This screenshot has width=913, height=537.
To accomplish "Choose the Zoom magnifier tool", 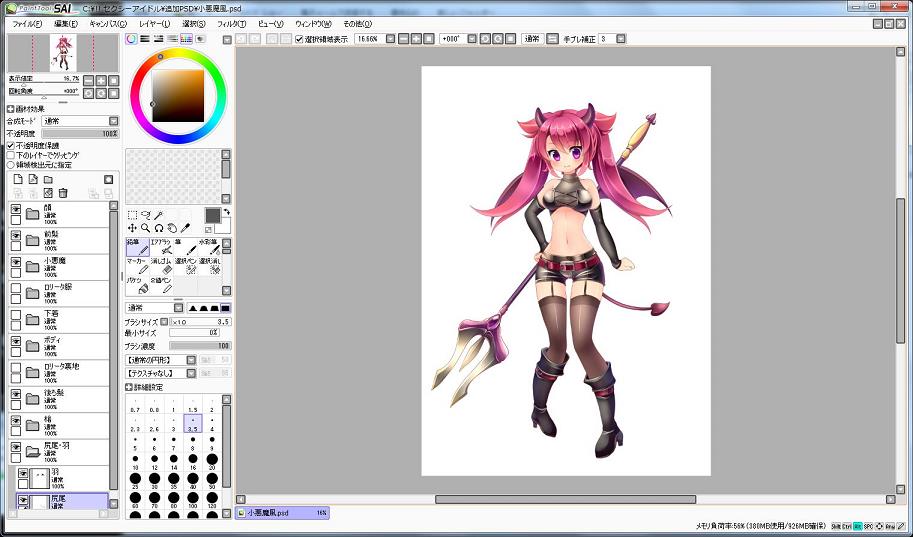I will [x=146, y=228].
